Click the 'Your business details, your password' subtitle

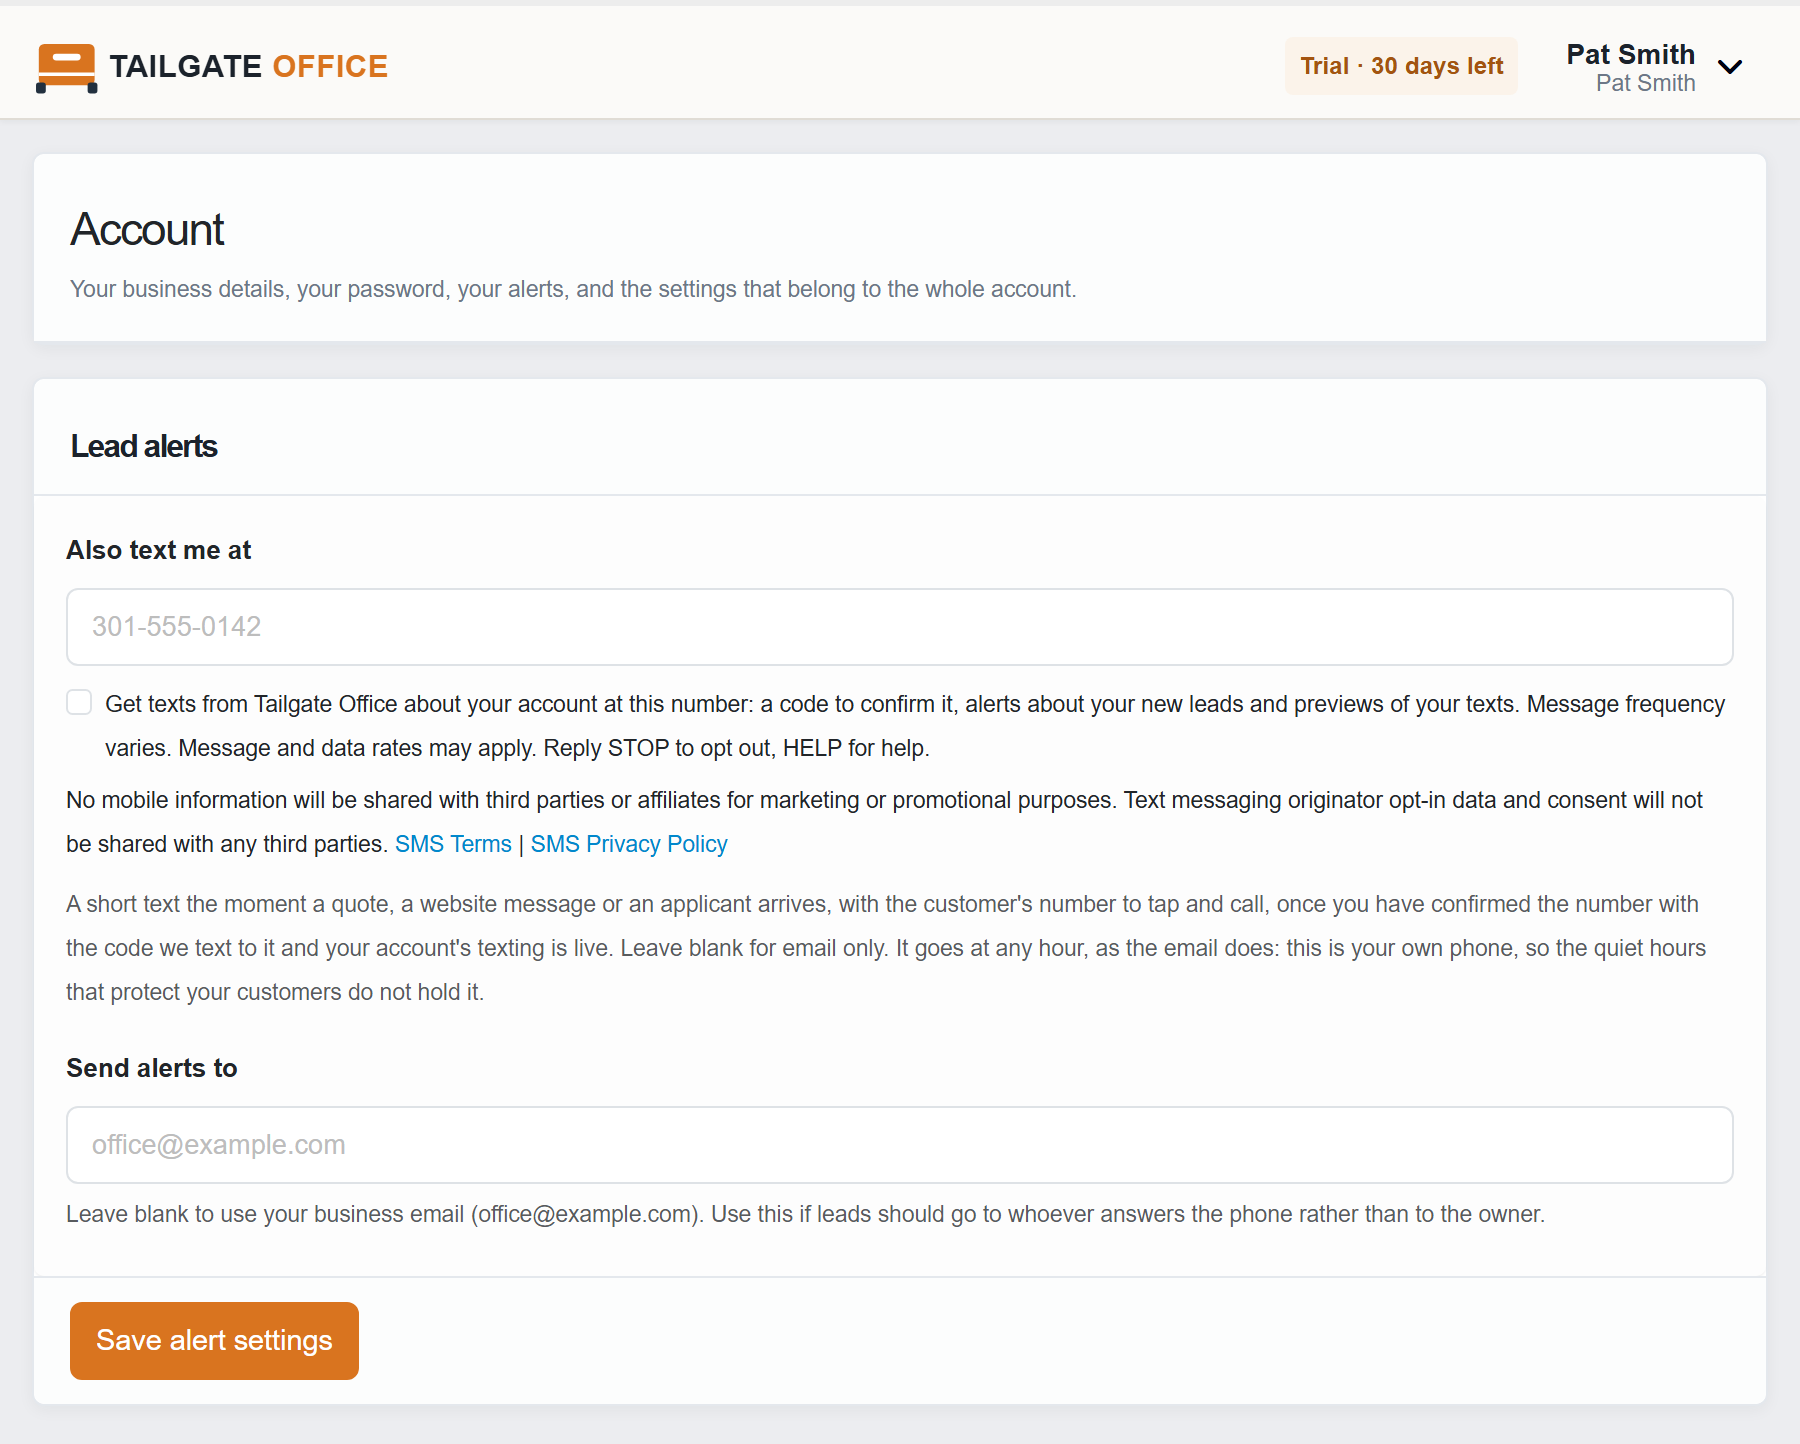573,289
